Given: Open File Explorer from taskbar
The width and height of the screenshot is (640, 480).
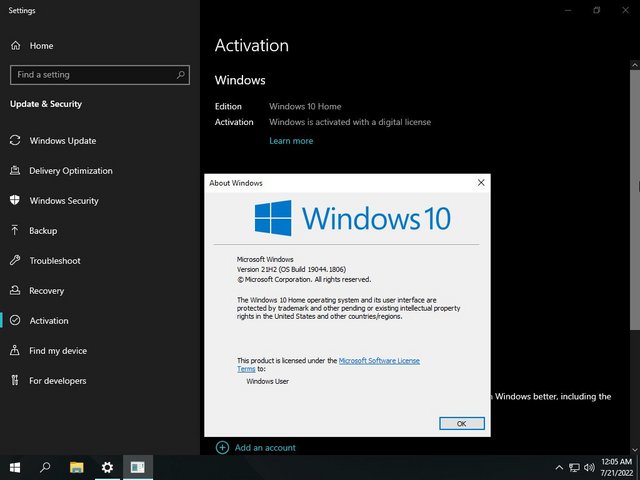Looking at the screenshot, I should point(76,467).
